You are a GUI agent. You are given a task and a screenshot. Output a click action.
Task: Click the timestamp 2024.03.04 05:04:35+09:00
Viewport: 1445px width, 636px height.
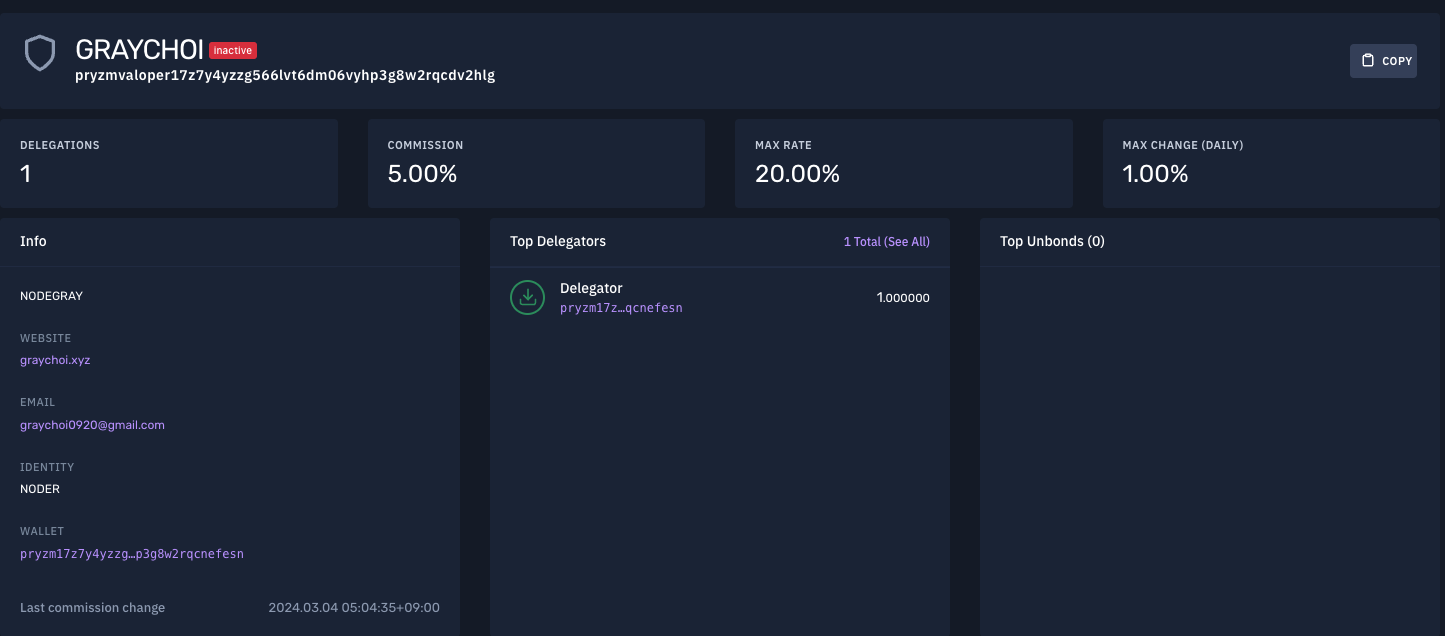354,608
